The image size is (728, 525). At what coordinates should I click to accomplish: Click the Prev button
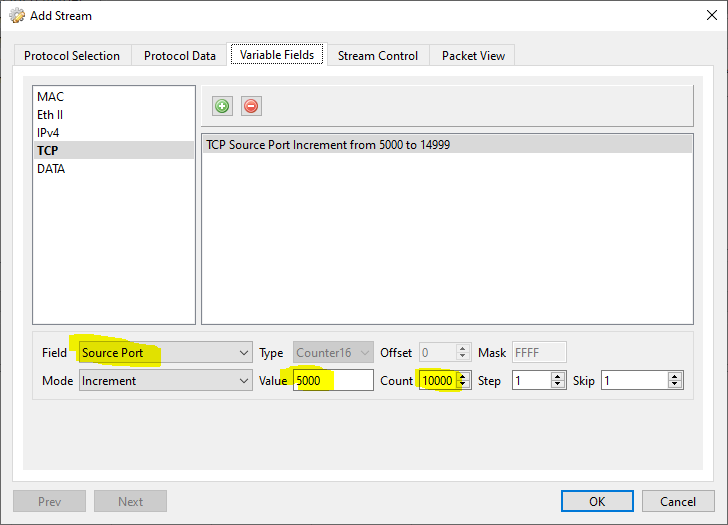(49, 501)
